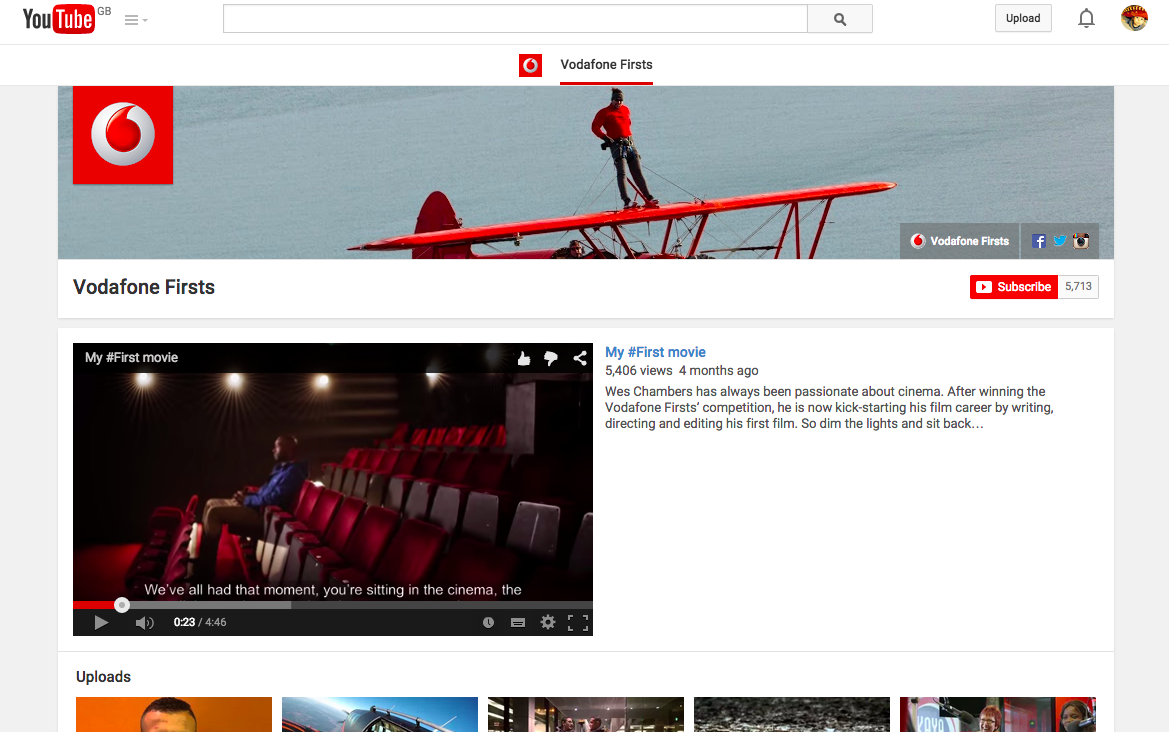Screen dimensions: 1169x732
Task: Open the YouTube home logo
Action: tap(59, 19)
